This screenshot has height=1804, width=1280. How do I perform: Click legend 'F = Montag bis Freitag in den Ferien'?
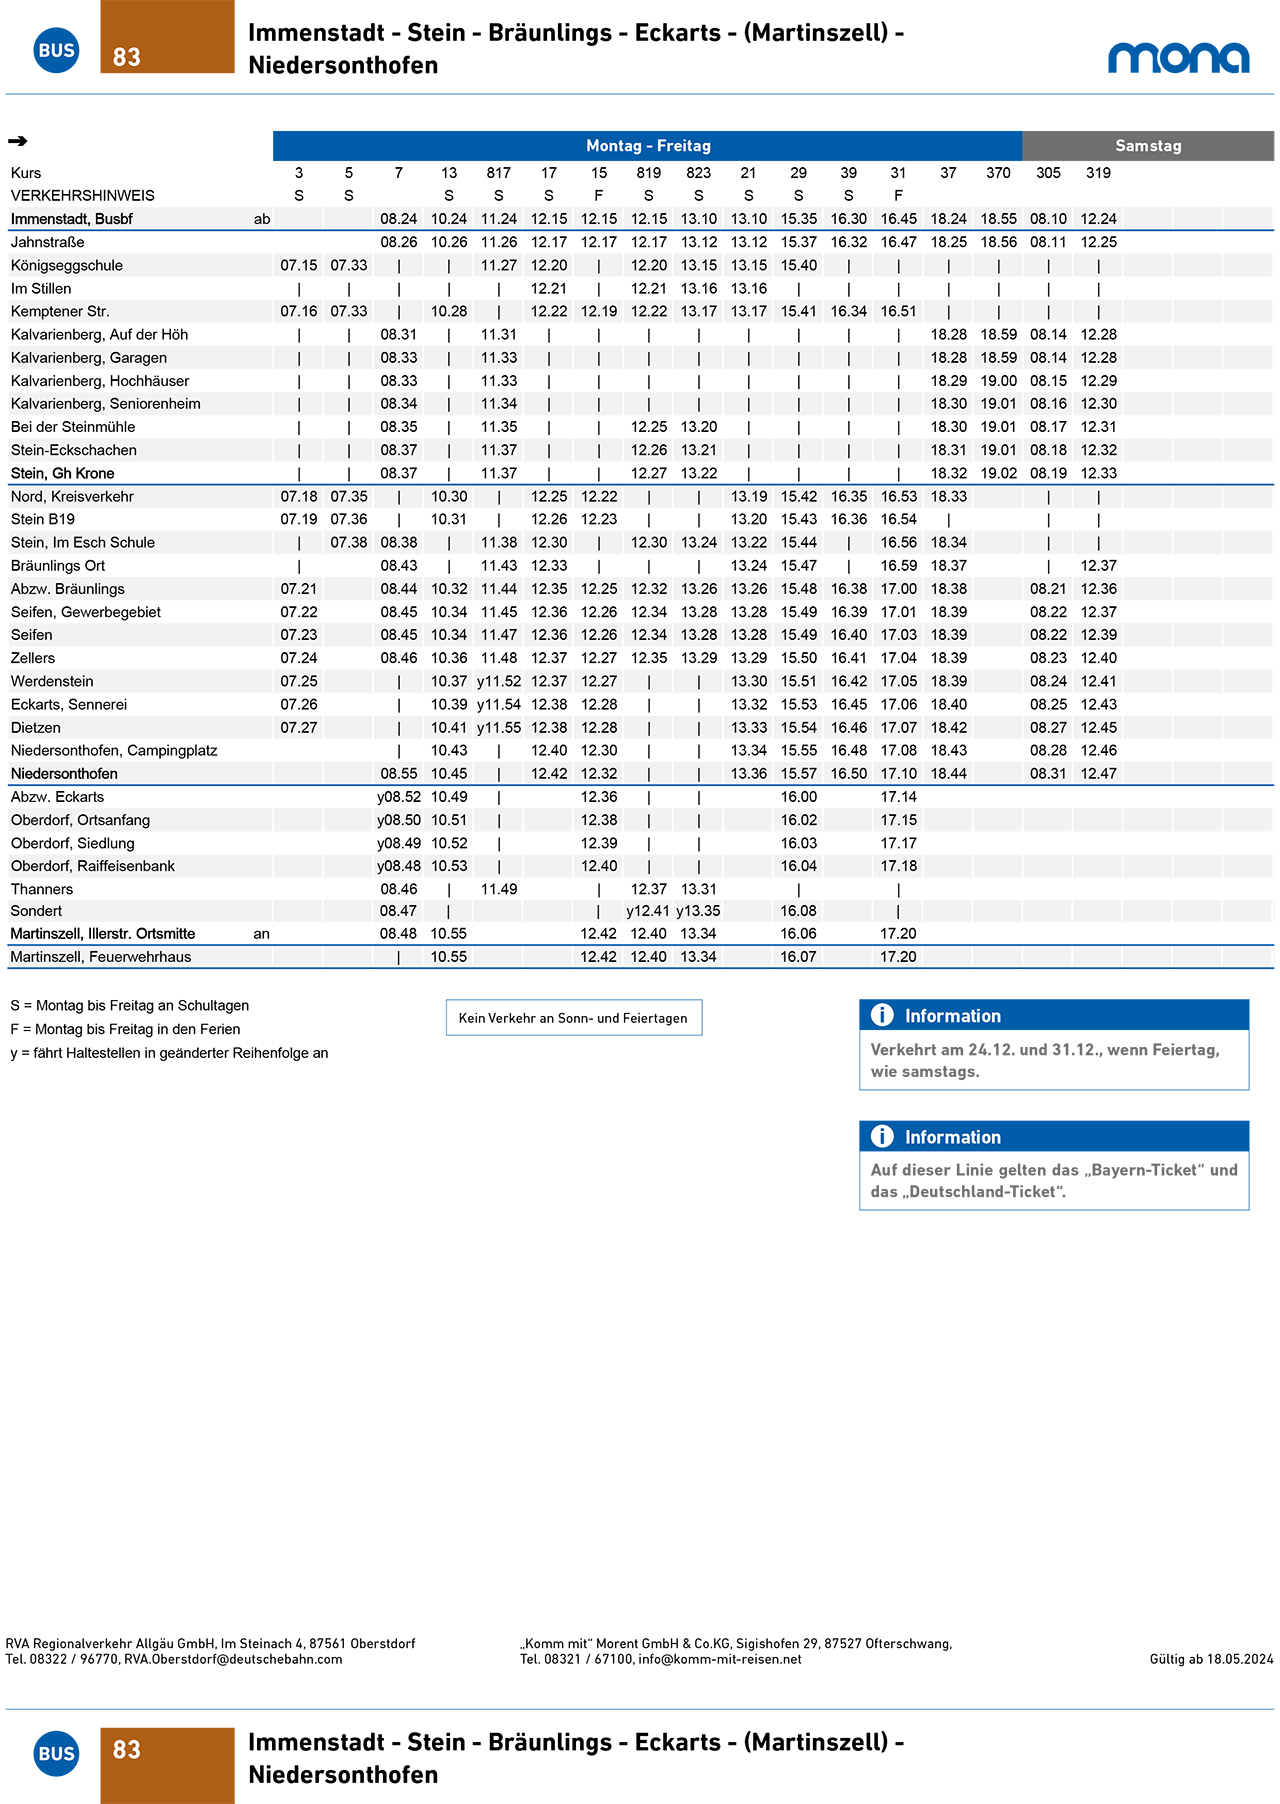pos(125,1029)
